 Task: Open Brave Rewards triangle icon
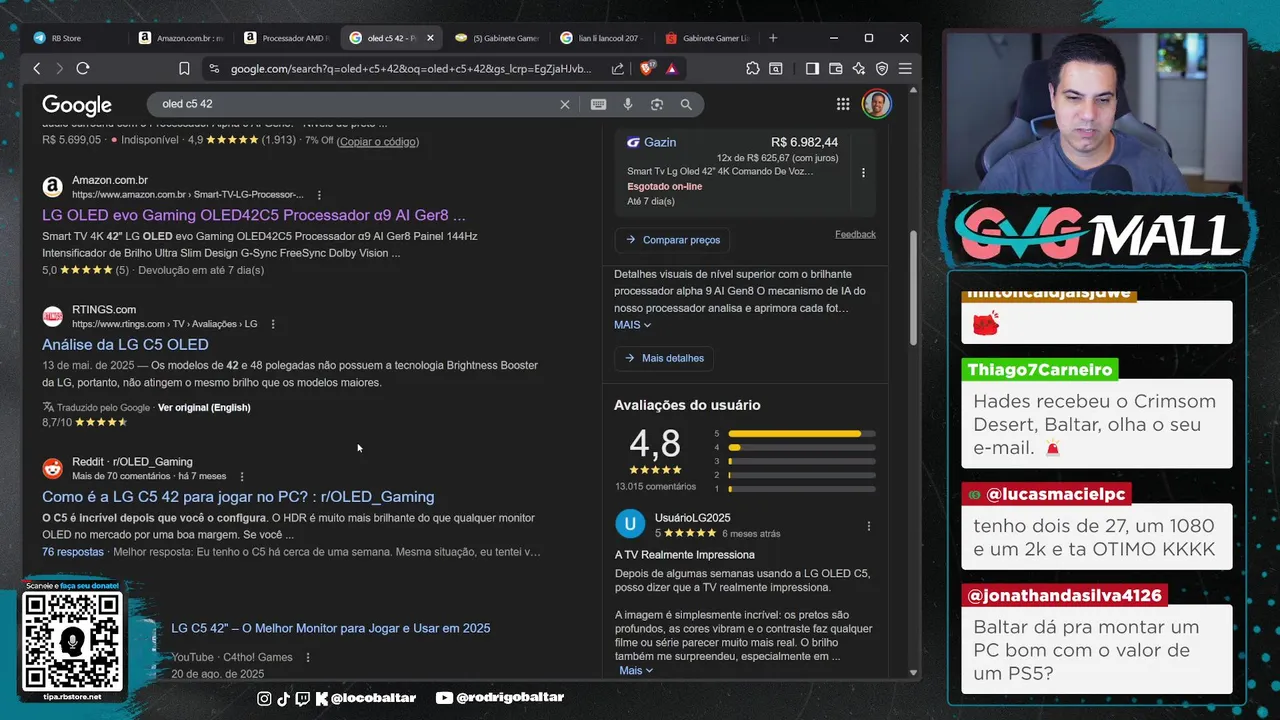tap(671, 69)
